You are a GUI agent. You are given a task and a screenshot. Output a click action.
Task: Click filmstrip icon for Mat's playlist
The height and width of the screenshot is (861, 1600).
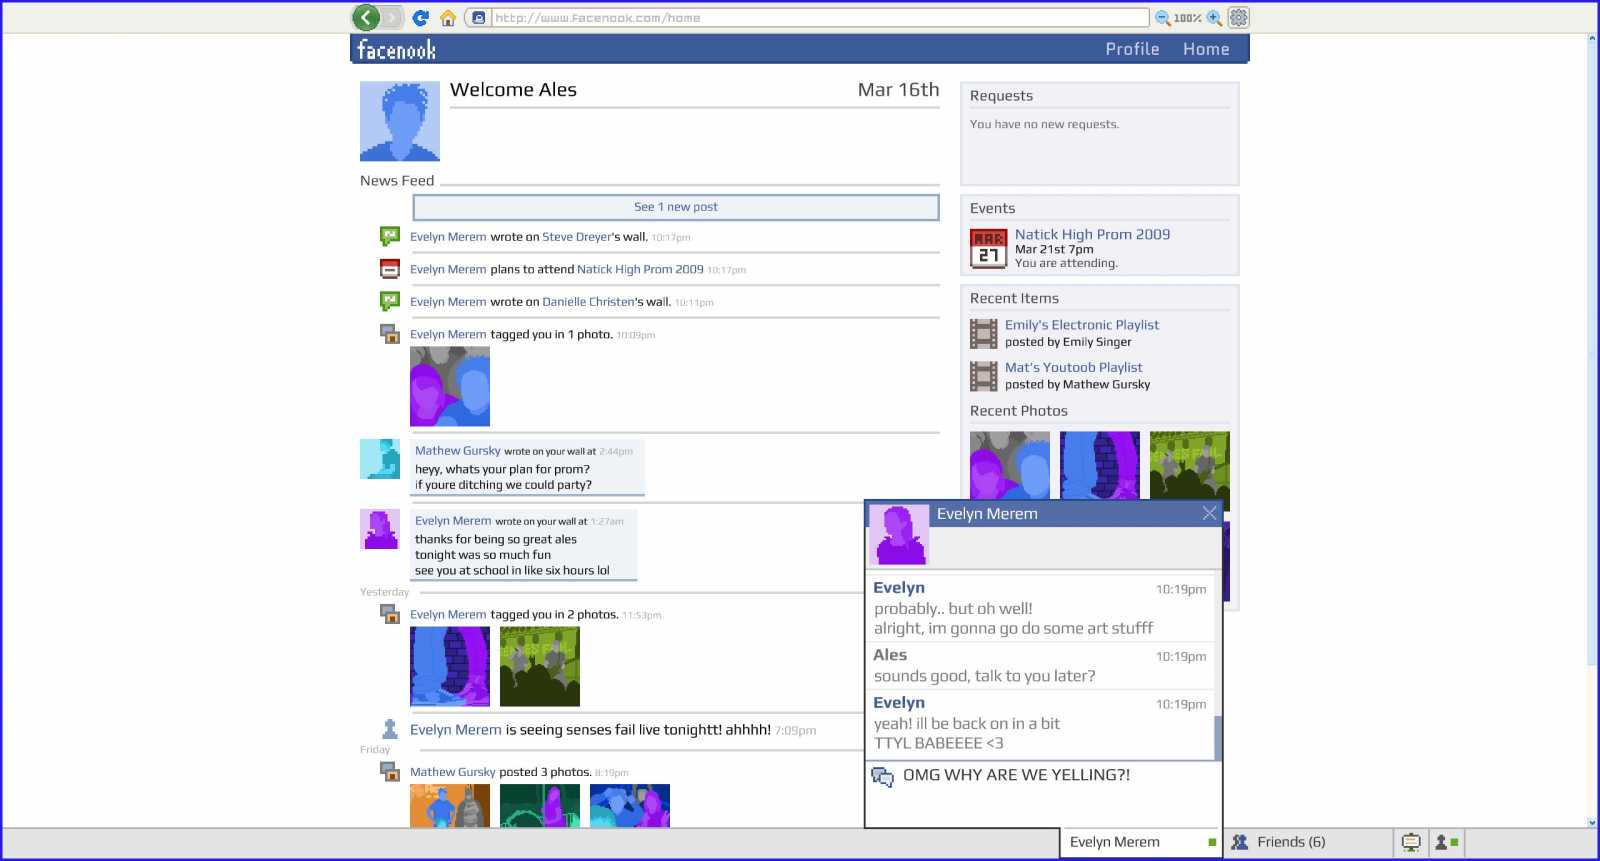click(x=984, y=376)
